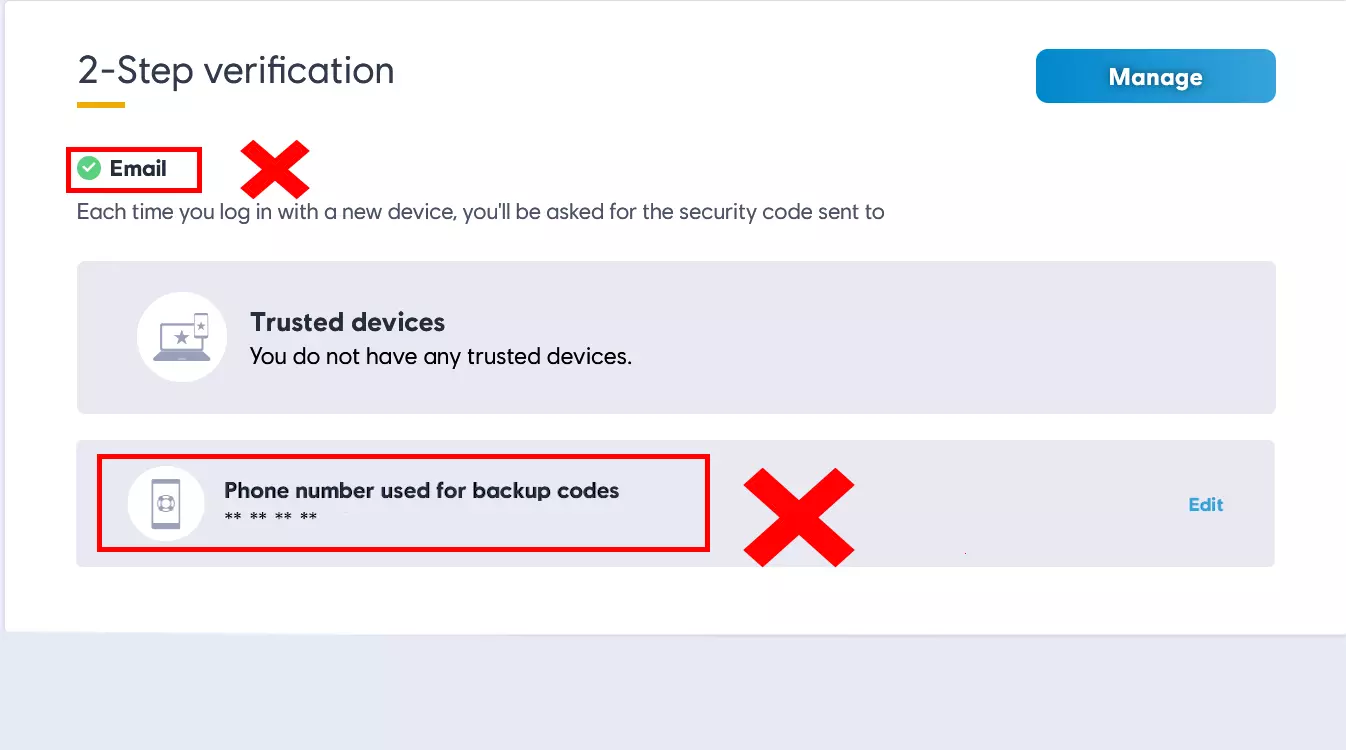
Task: Click the Trusted devices title
Action: click(347, 322)
